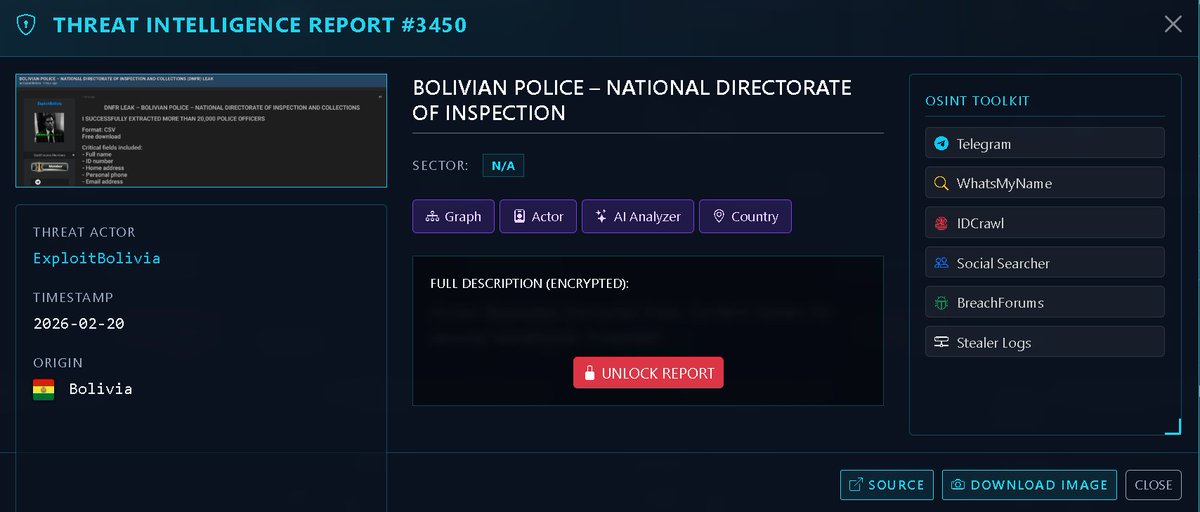Image resolution: width=1200 pixels, height=512 pixels.
Task: Open the ExploitBolivia threat actor link
Action: click(x=97, y=258)
